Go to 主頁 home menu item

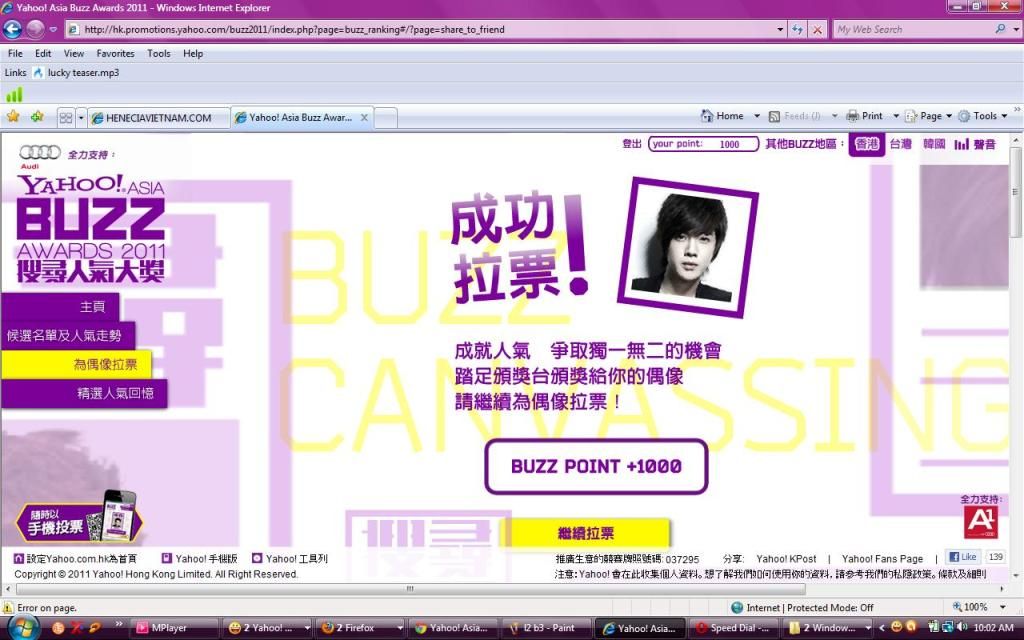click(x=61, y=306)
